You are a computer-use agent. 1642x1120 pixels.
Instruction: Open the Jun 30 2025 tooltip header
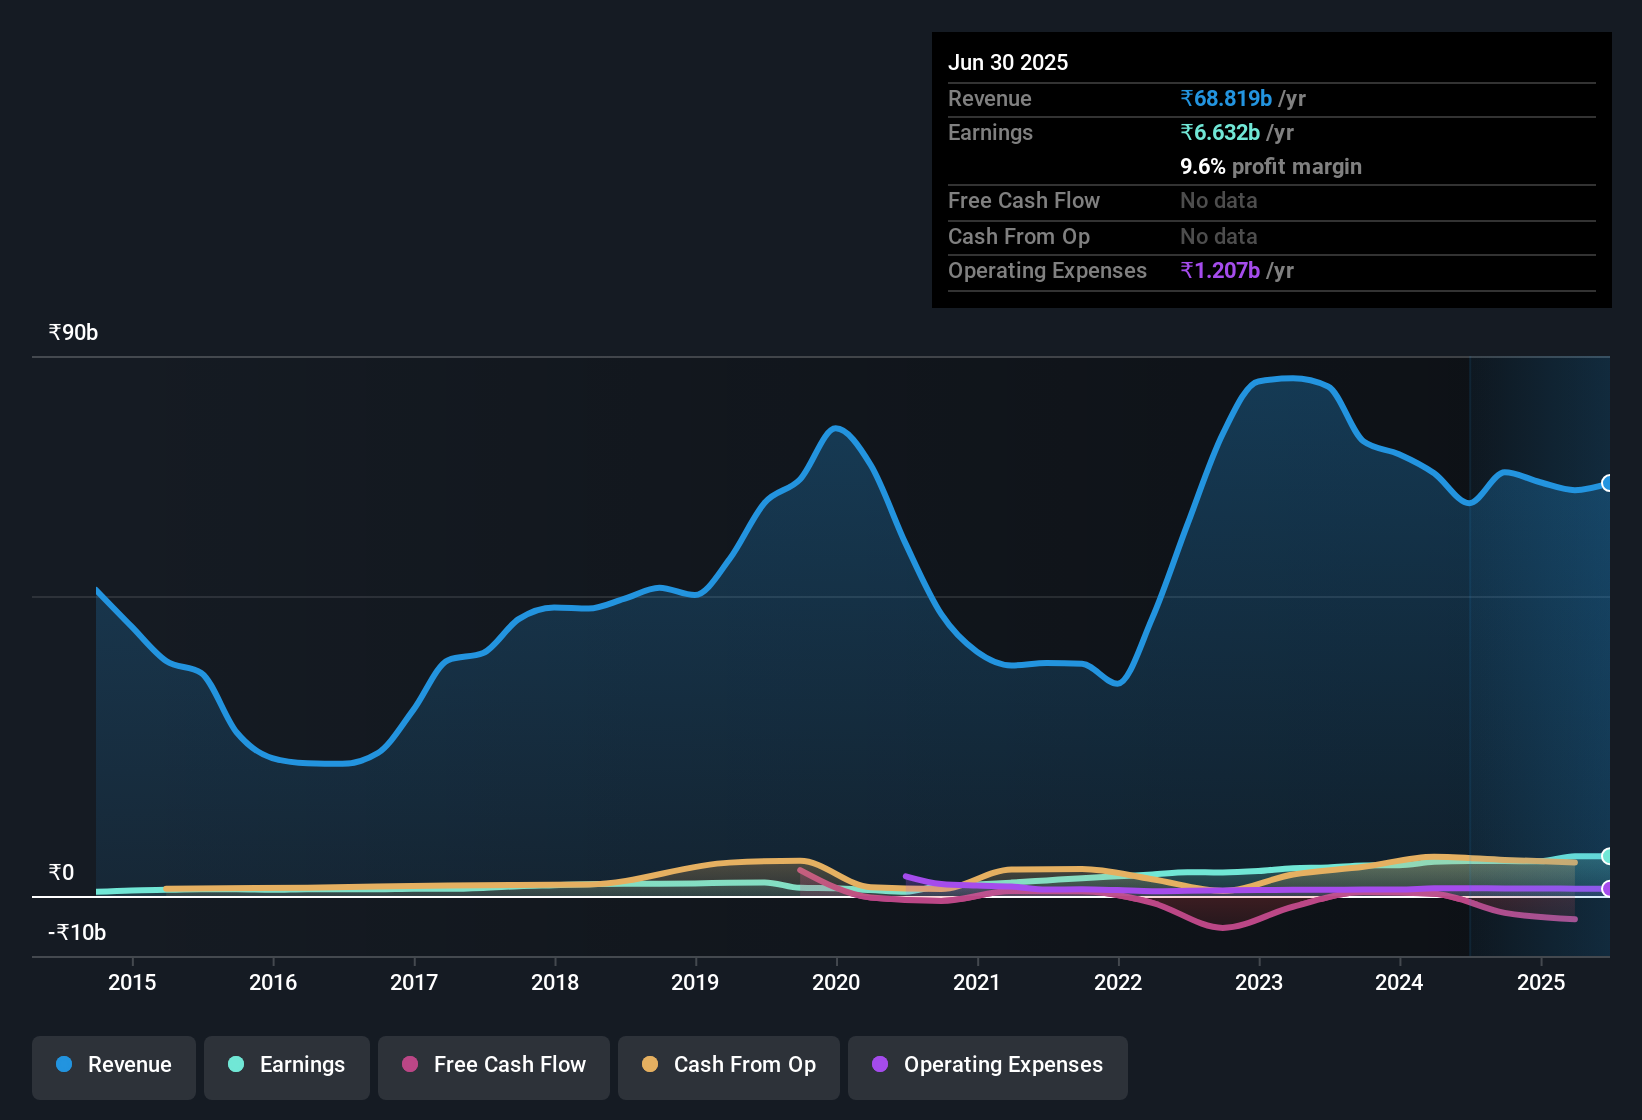1008,62
